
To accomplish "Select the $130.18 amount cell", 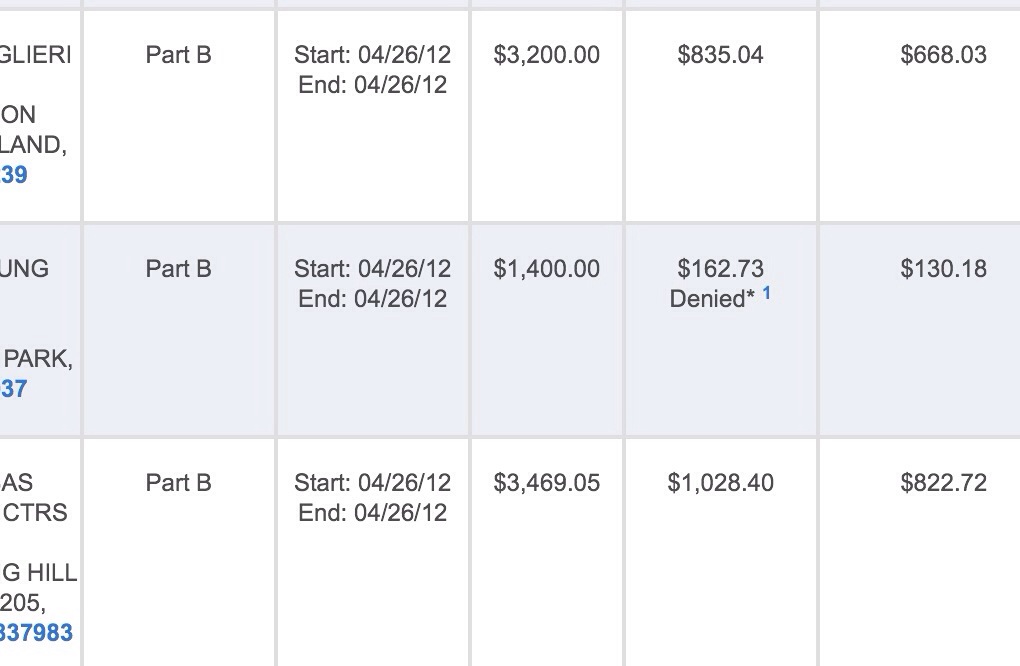I will [943, 269].
